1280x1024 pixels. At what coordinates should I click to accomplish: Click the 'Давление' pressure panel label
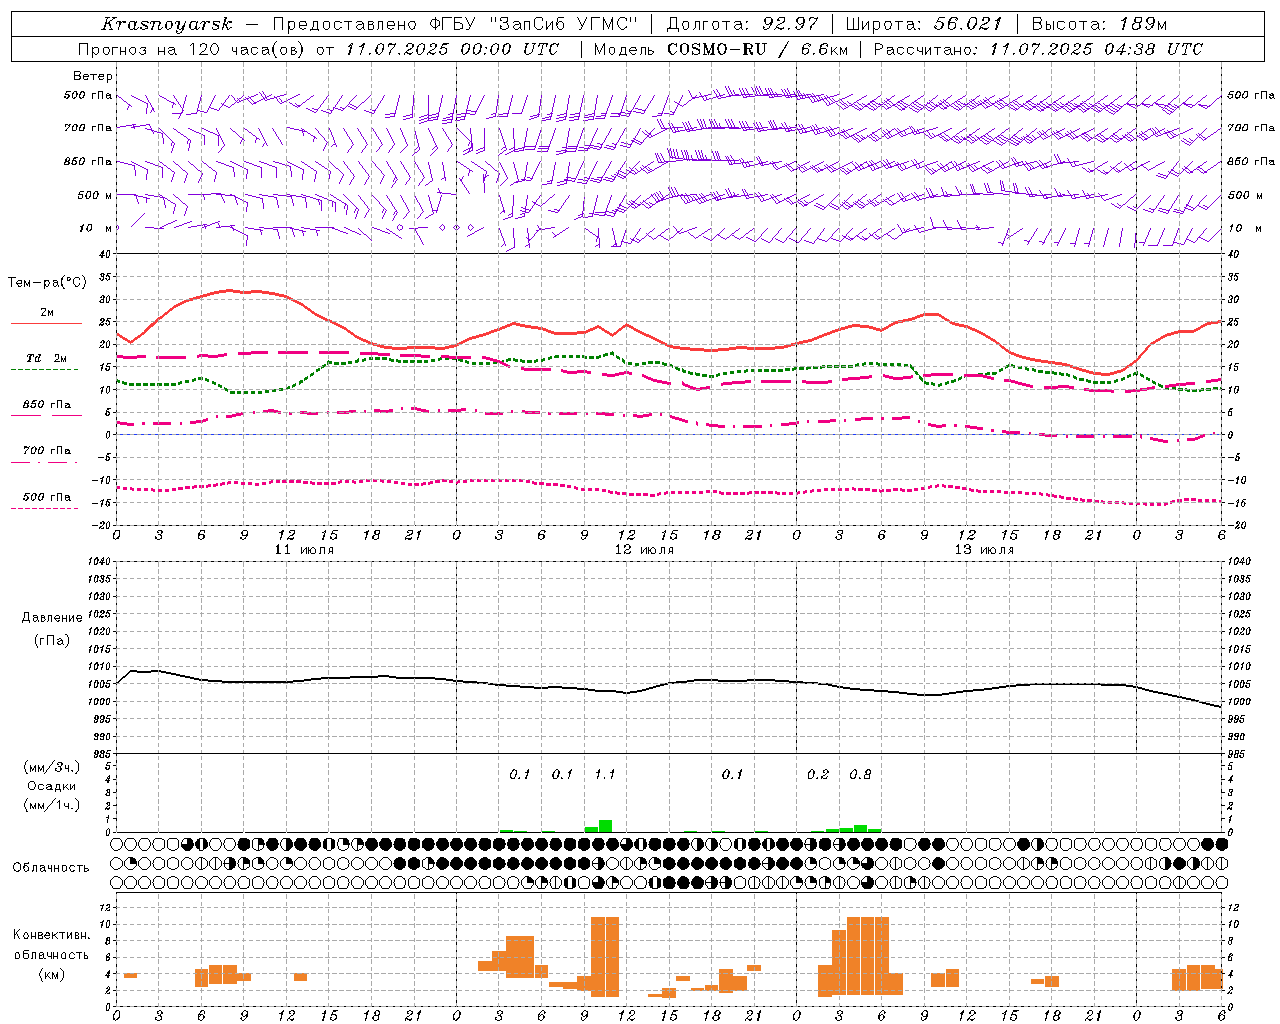point(52,618)
